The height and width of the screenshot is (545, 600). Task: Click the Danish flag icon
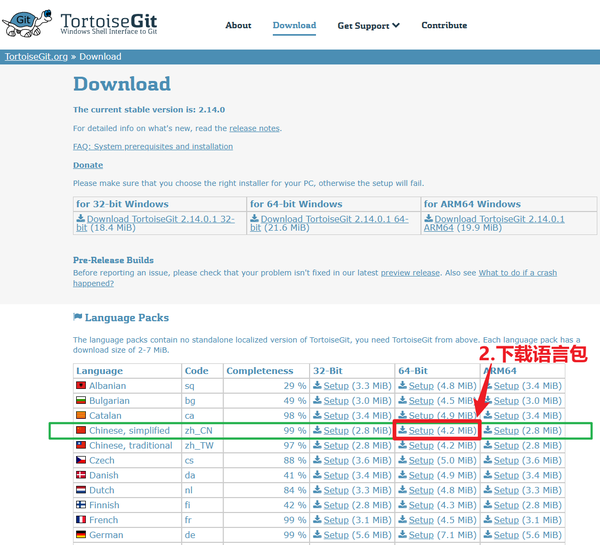(81, 475)
